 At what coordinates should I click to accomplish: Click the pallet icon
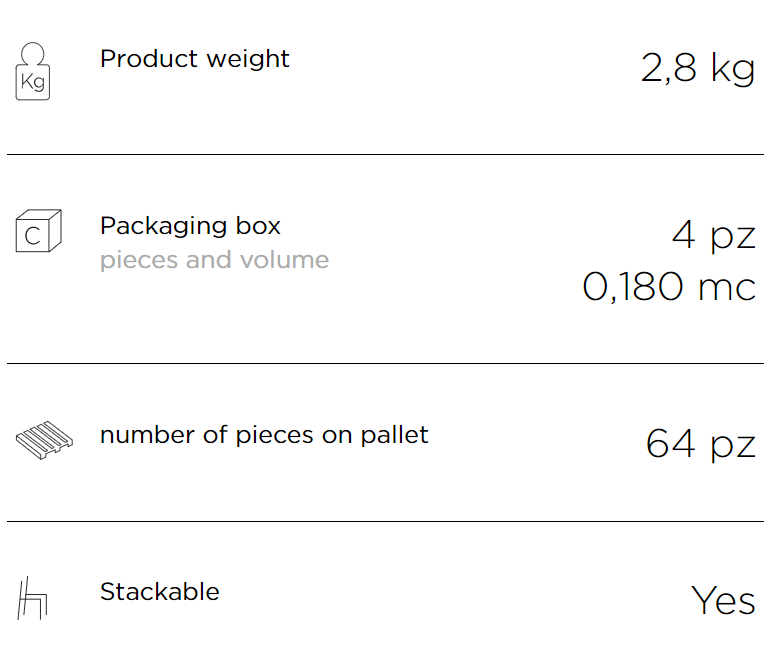tap(44, 440)
